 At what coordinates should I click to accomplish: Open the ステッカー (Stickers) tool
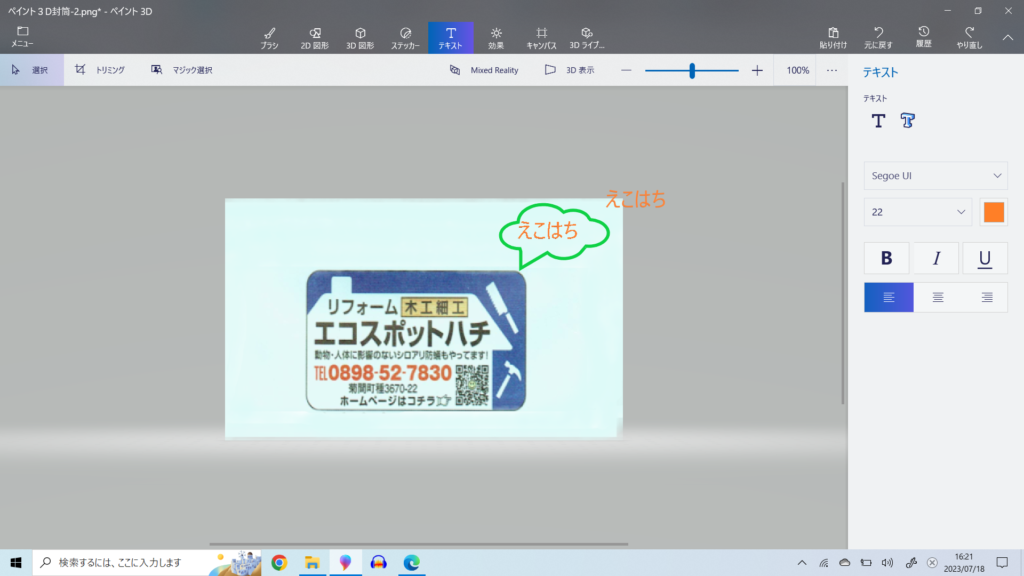[x=405, y=38]
